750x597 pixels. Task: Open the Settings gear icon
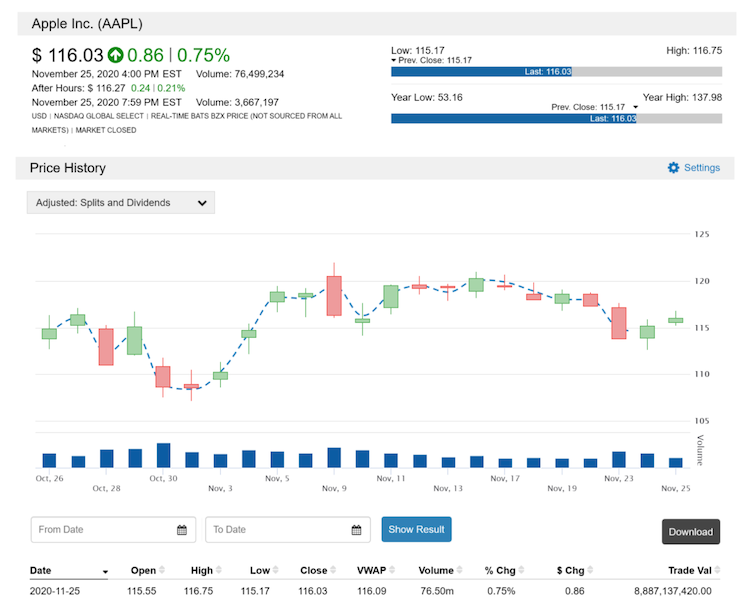point(673,167)
